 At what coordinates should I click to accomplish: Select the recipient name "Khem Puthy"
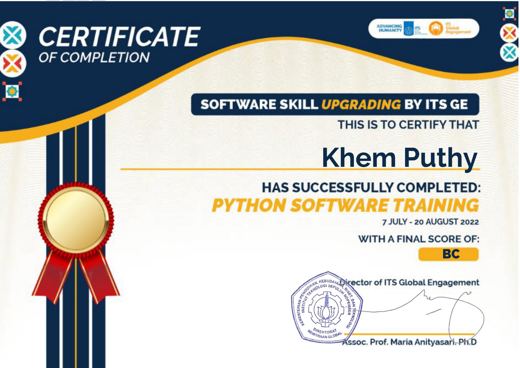pos(399,158)
